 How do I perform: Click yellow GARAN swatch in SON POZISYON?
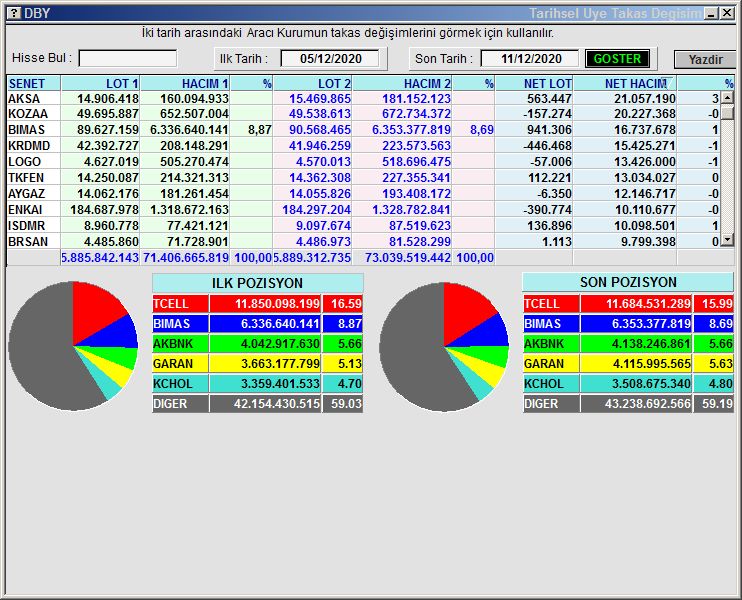tap(551, 363)
